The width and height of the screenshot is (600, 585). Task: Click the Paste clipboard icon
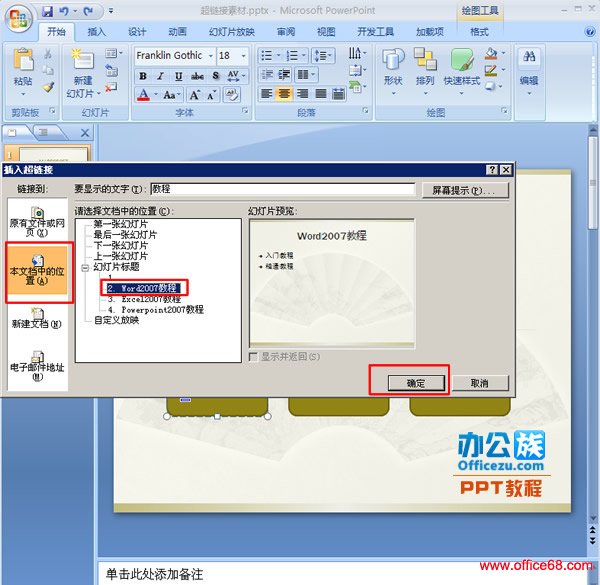[x=23, y=60]
